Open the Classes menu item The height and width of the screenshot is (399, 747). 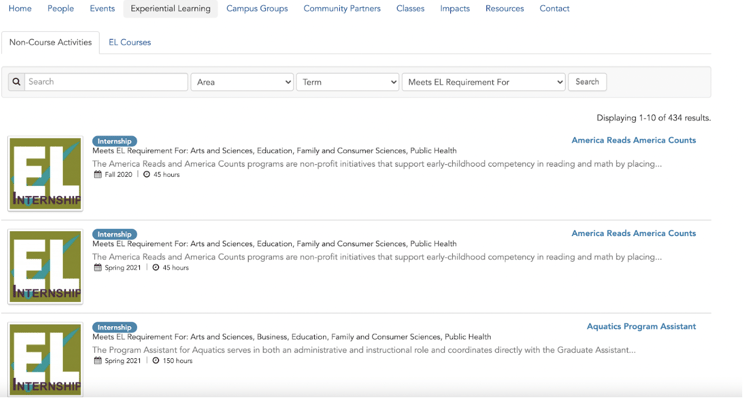coord(410,9)
